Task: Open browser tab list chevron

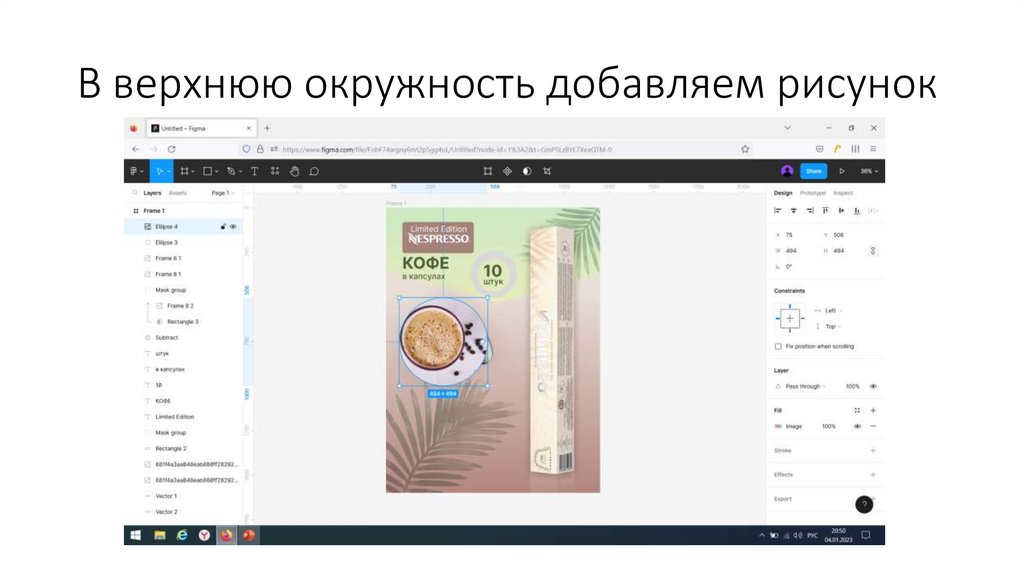Action: (788, 128)
